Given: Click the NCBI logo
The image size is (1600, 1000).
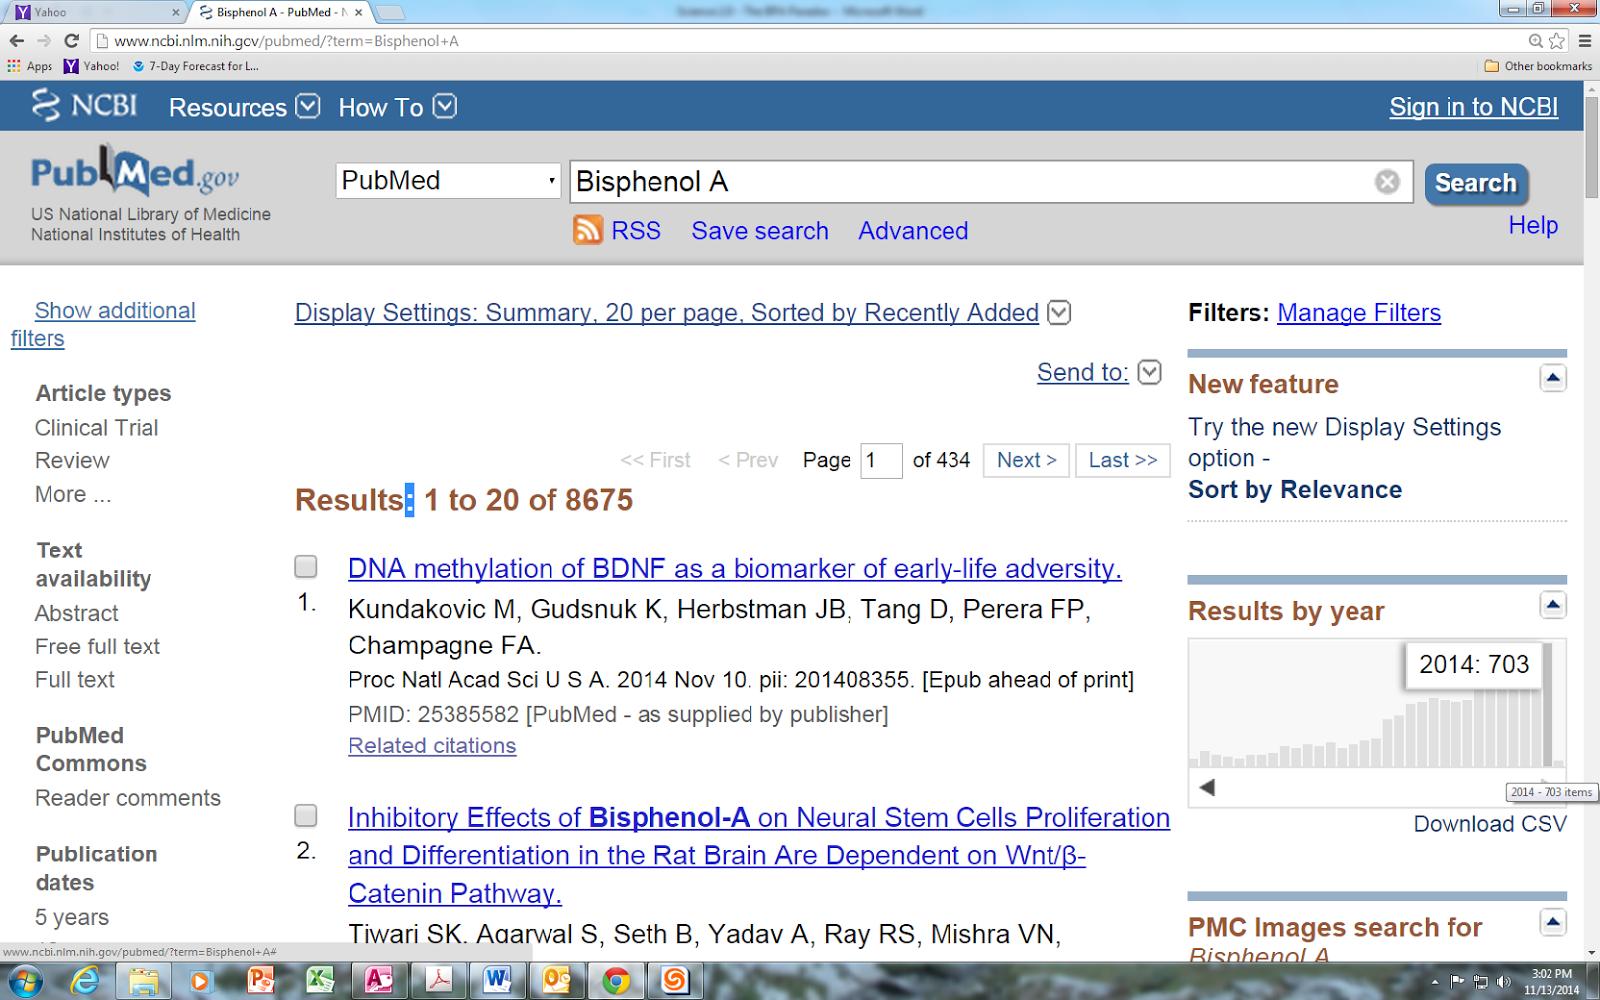Looking at the screenshot, I should tap(84, 106).
